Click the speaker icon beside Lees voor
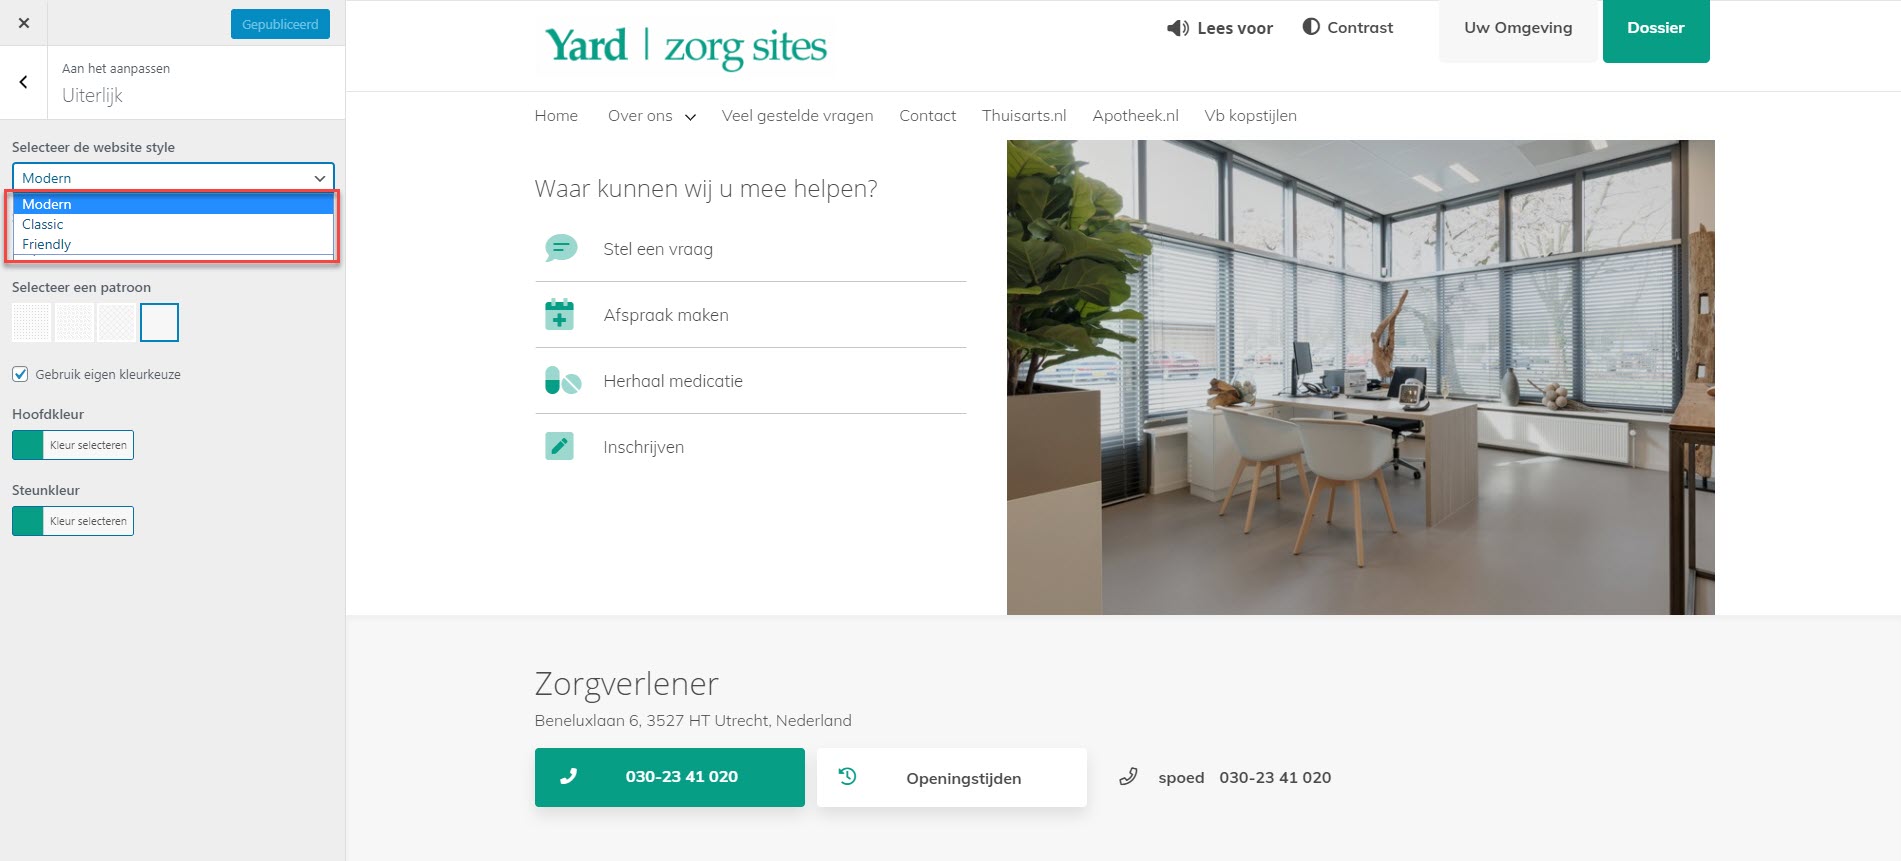 point(1178,28)
